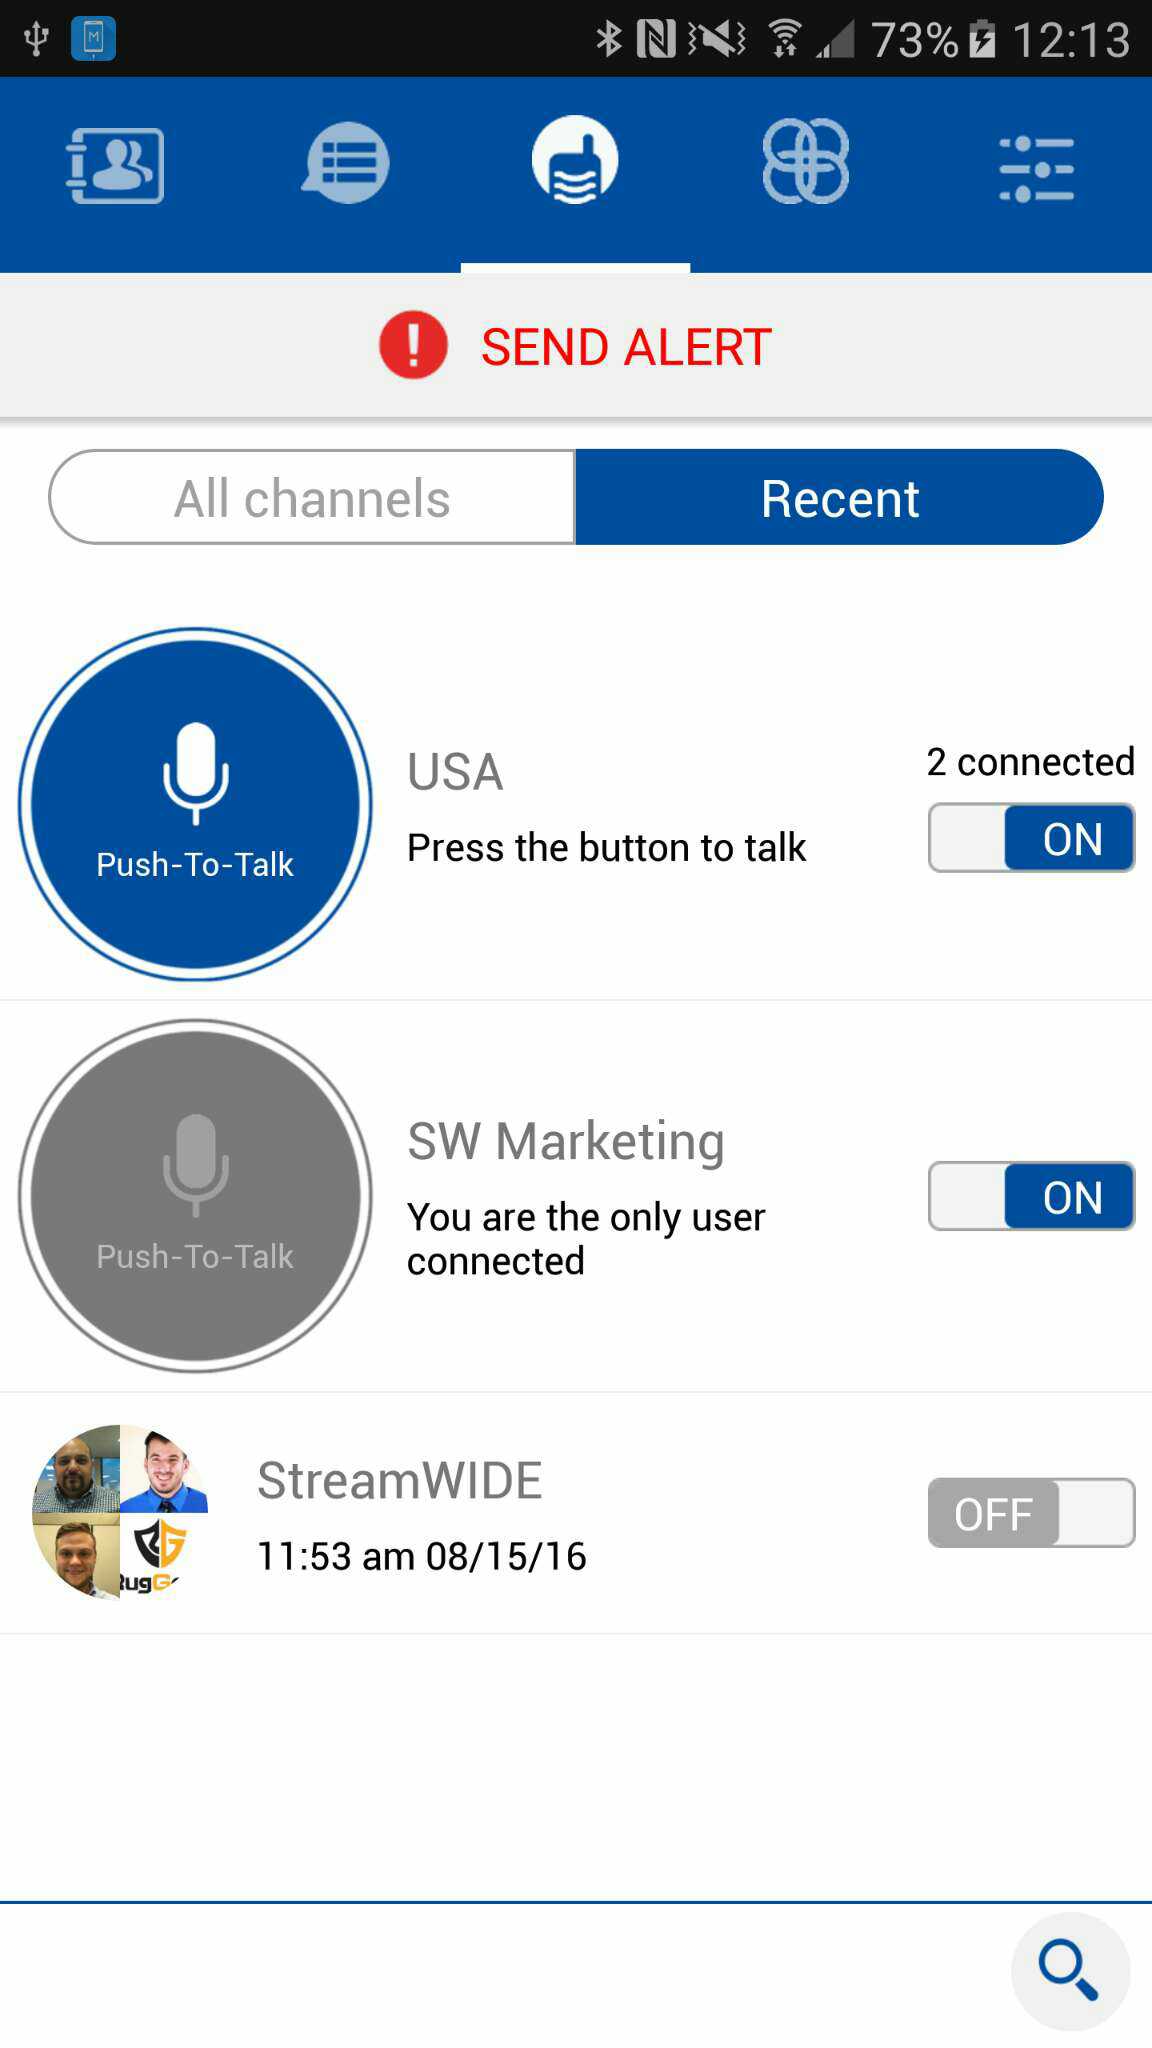Select the walkie-talkie channels tab icon
Screen dimensions: 1152x2048
point(575,160)
